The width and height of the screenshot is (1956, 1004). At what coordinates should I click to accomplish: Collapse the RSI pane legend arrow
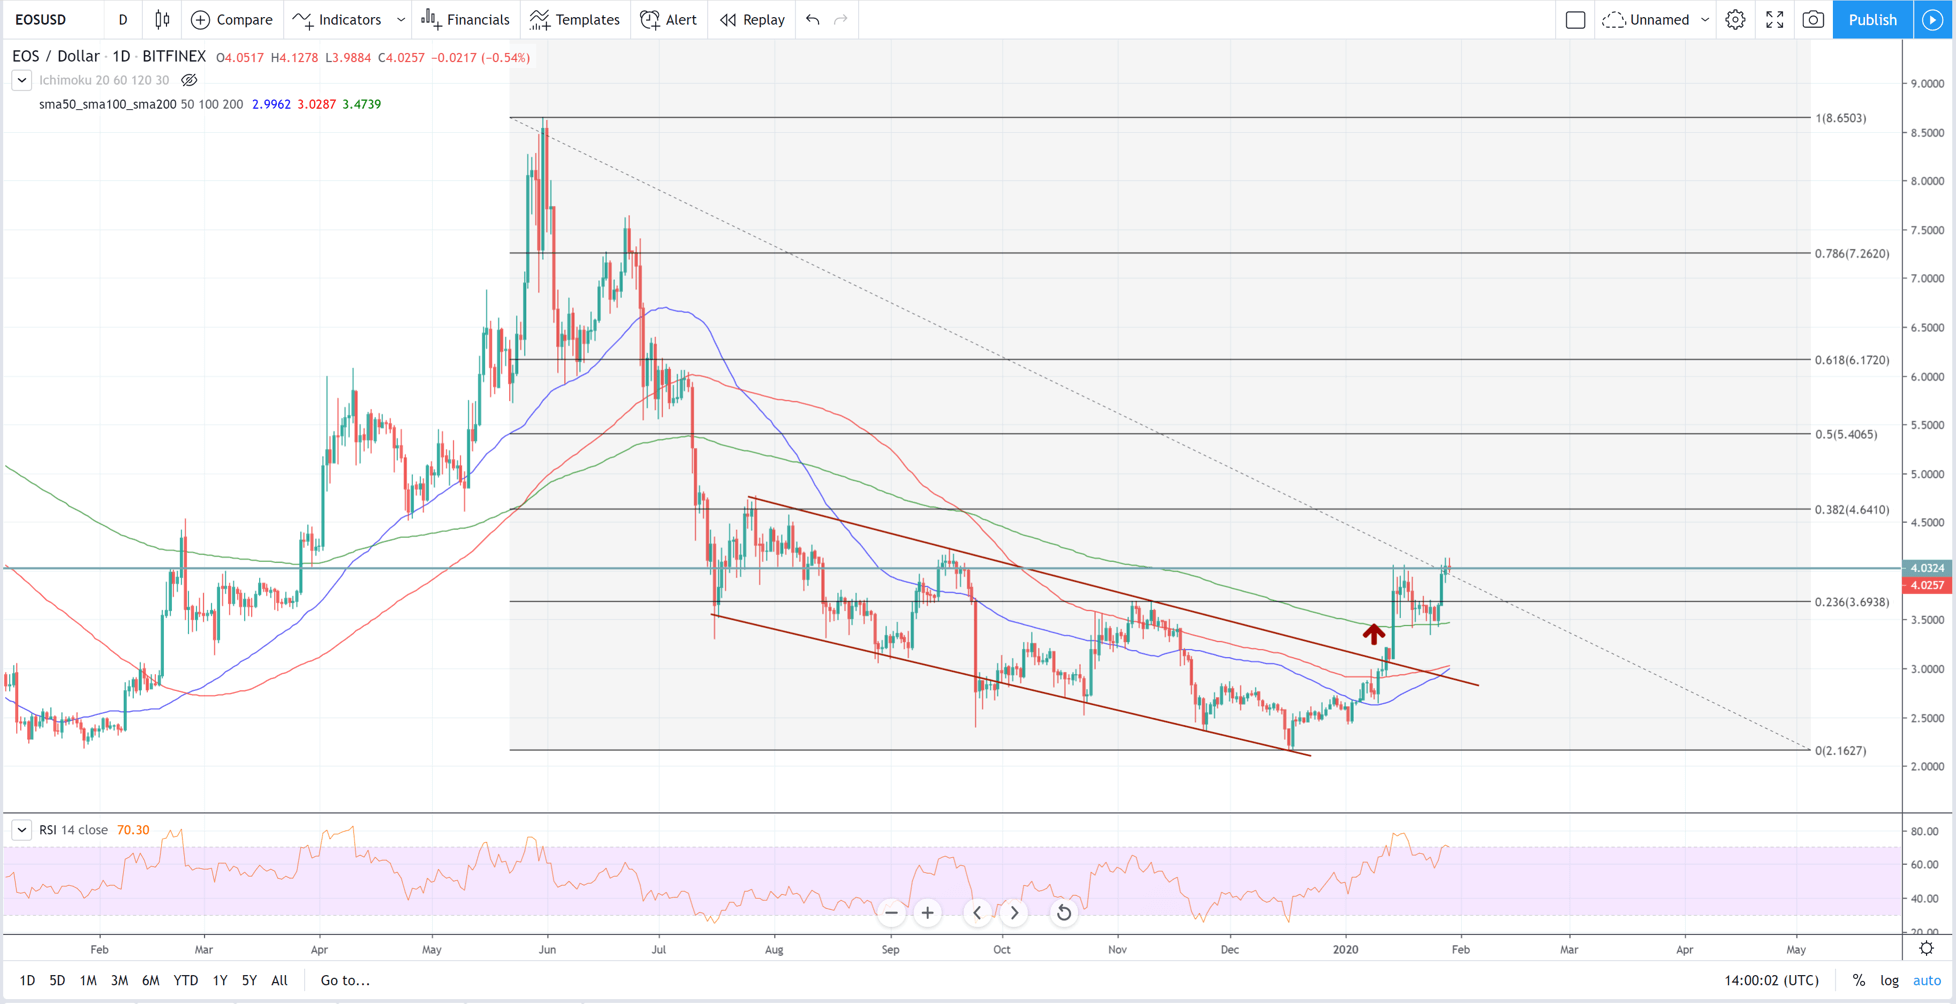click(22, 830)
